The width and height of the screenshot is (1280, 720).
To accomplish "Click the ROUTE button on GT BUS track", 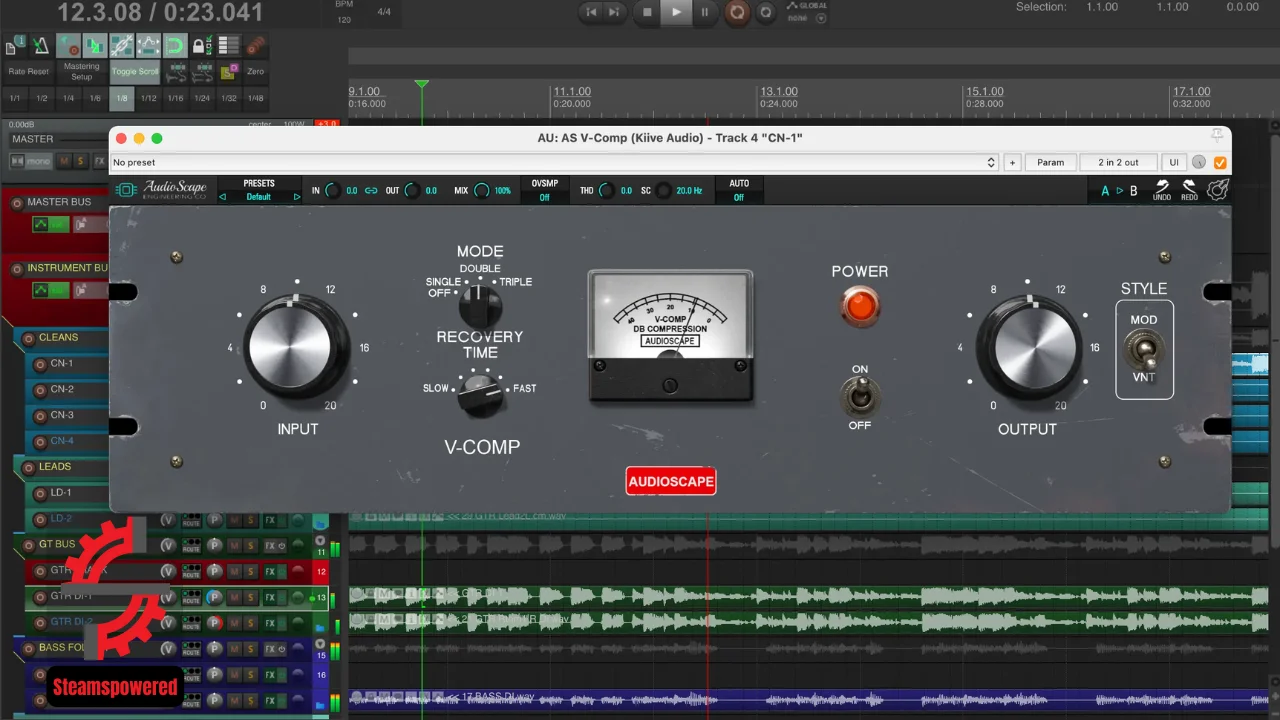I will point(191,545).
